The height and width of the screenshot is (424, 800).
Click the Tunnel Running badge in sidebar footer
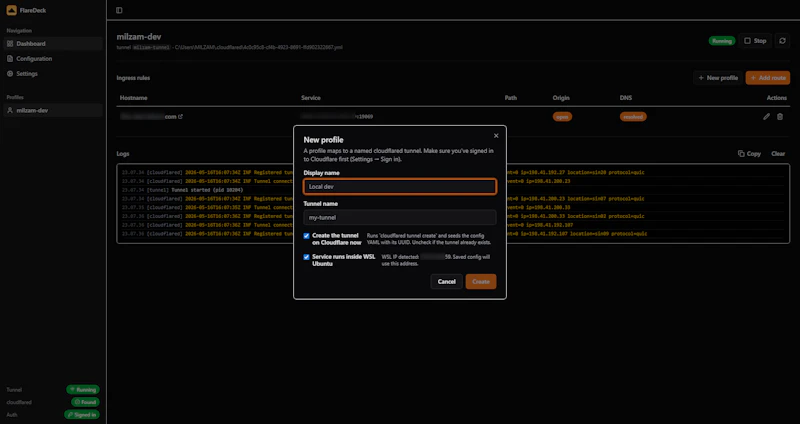(83, 390)
